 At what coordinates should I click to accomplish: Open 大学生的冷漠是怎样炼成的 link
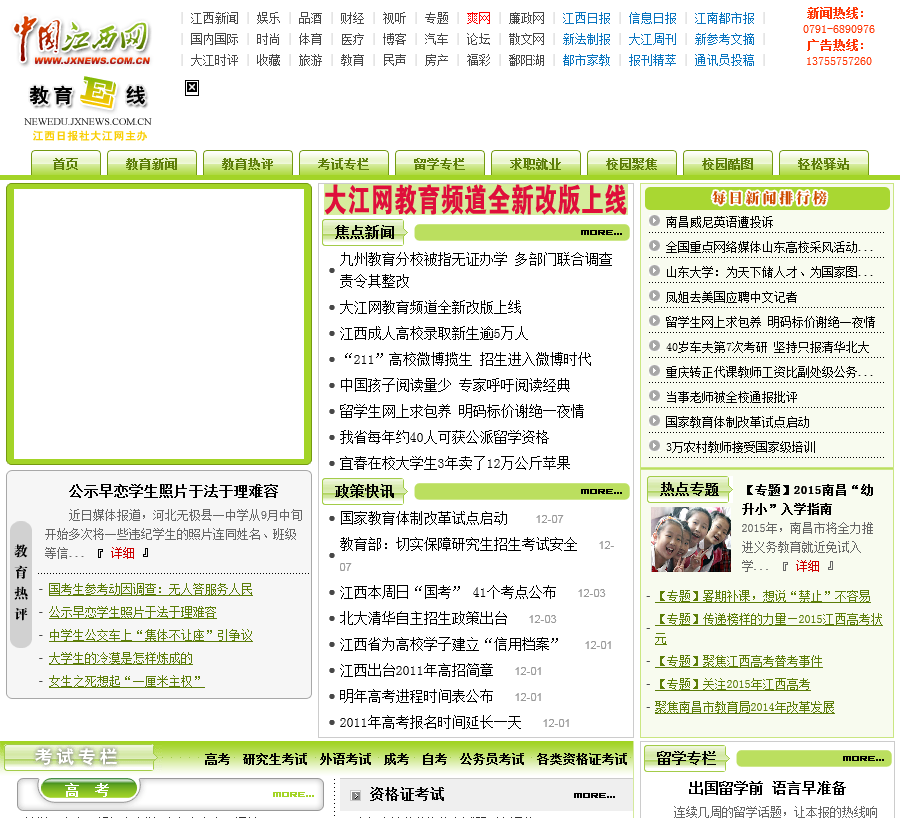point(121,658)
